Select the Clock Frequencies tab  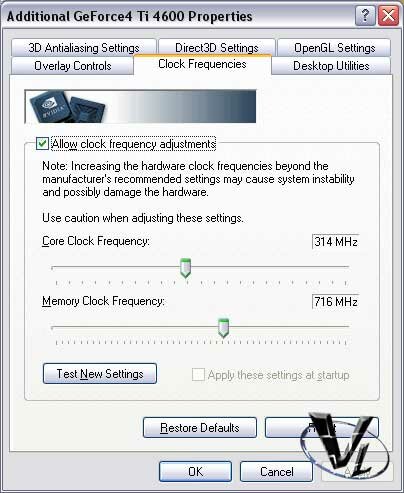(x=202, y=64)
